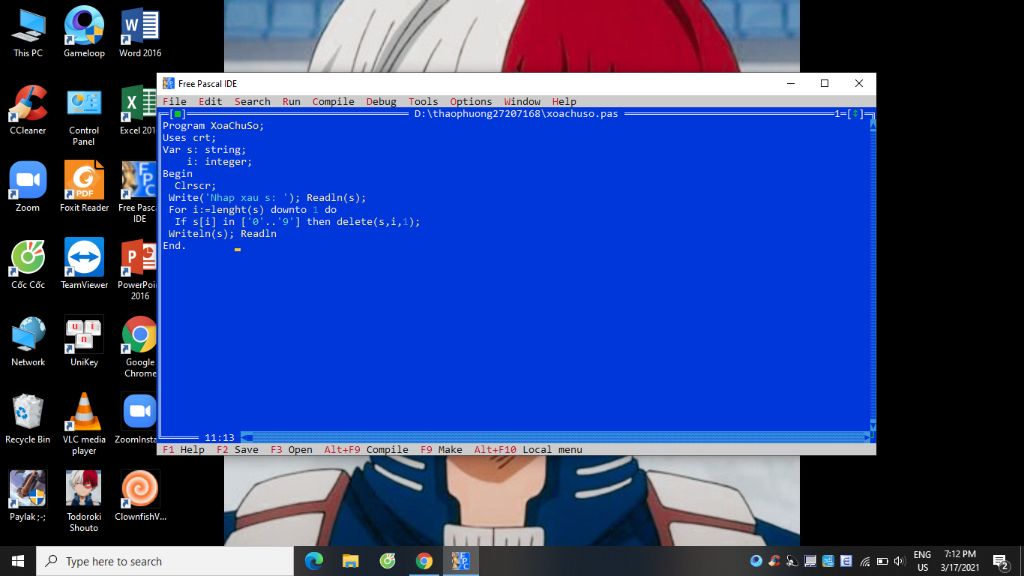Select the CCleaner desktop icon
Screen dimensions: 1024x576
tap(28, 110)
